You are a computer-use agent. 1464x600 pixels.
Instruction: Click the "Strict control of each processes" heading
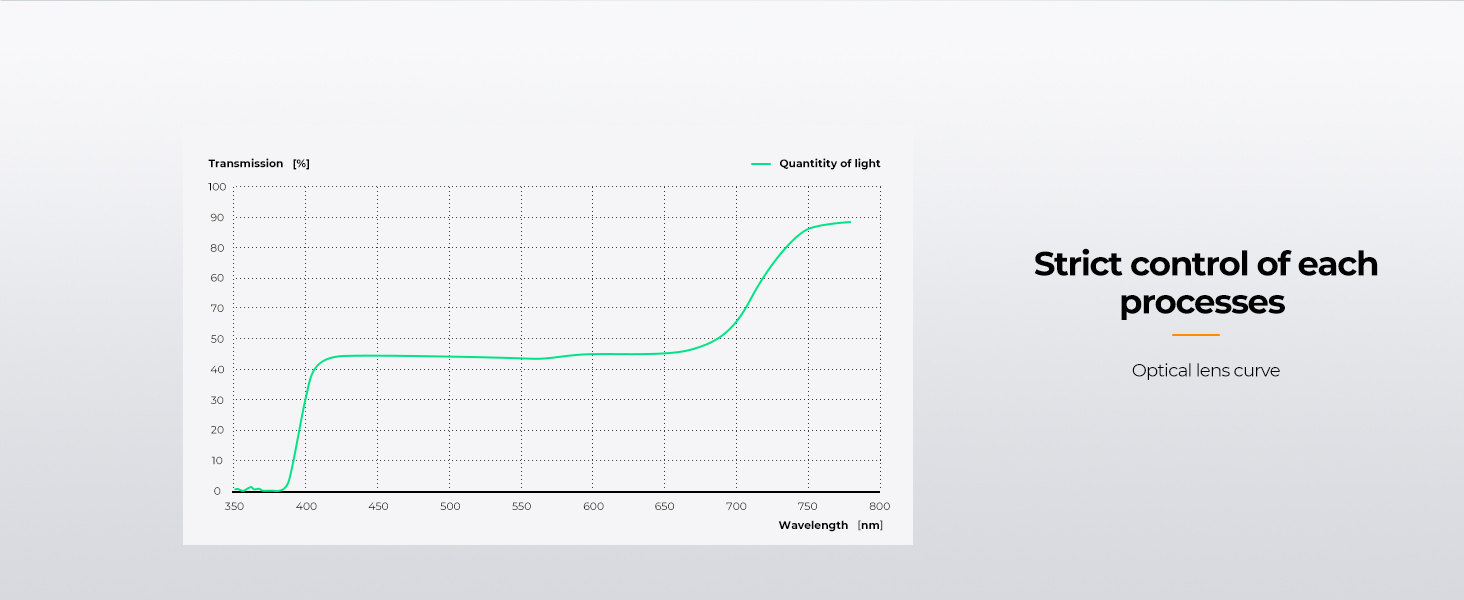pyautogui.click(x=1205, y=283)
